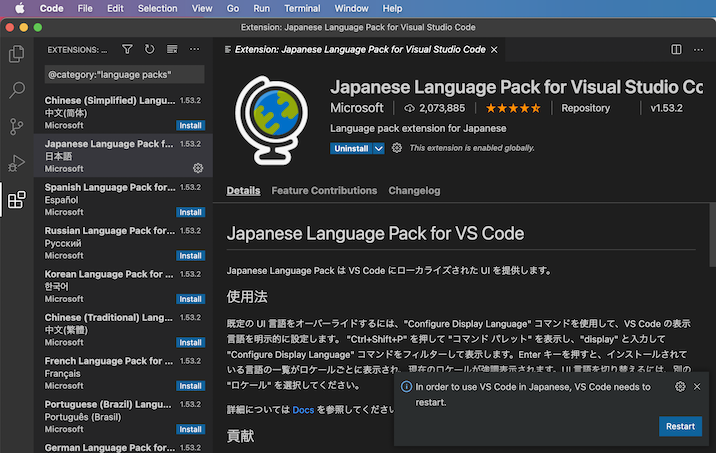This screenshot has width=716, height=453.
Task: Open the Docs link in readme
Action: [303, 410]
